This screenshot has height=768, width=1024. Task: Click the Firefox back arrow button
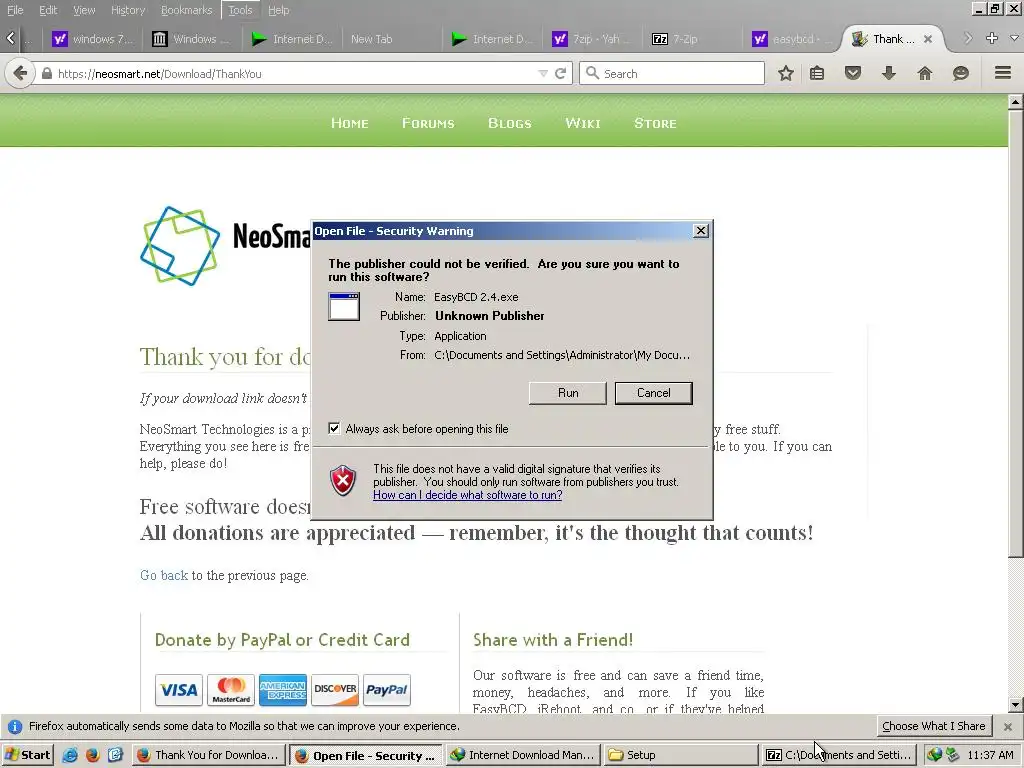coord(20,73)
